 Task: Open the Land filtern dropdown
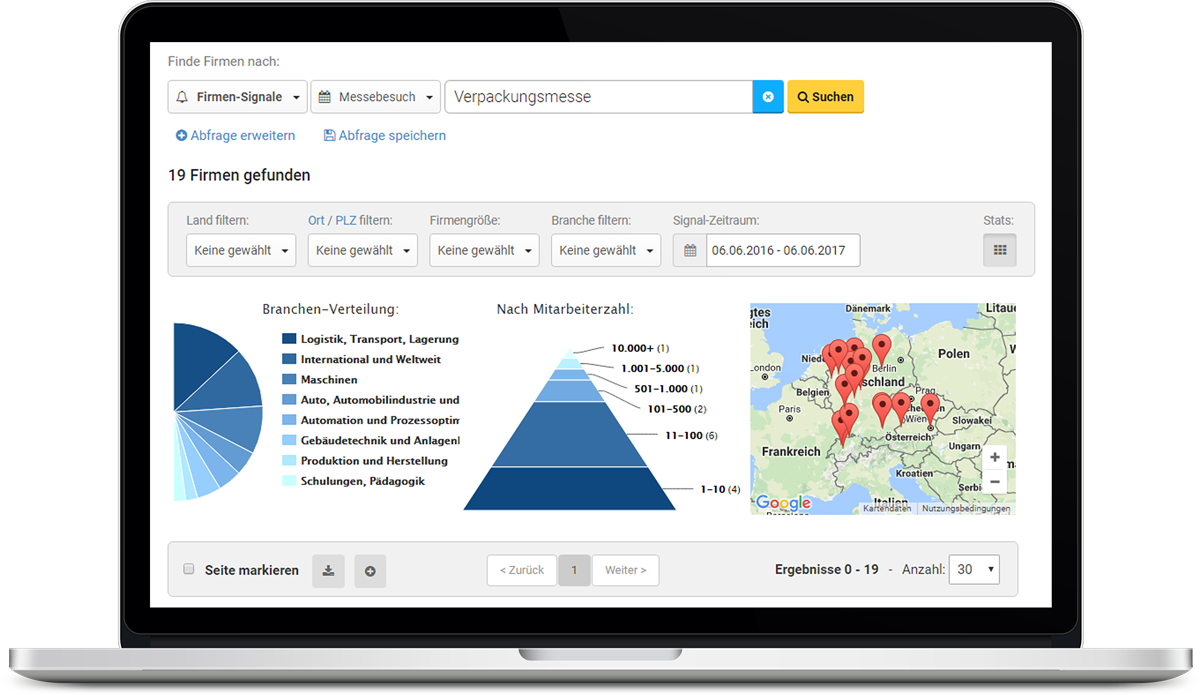(x=240, y=250)
